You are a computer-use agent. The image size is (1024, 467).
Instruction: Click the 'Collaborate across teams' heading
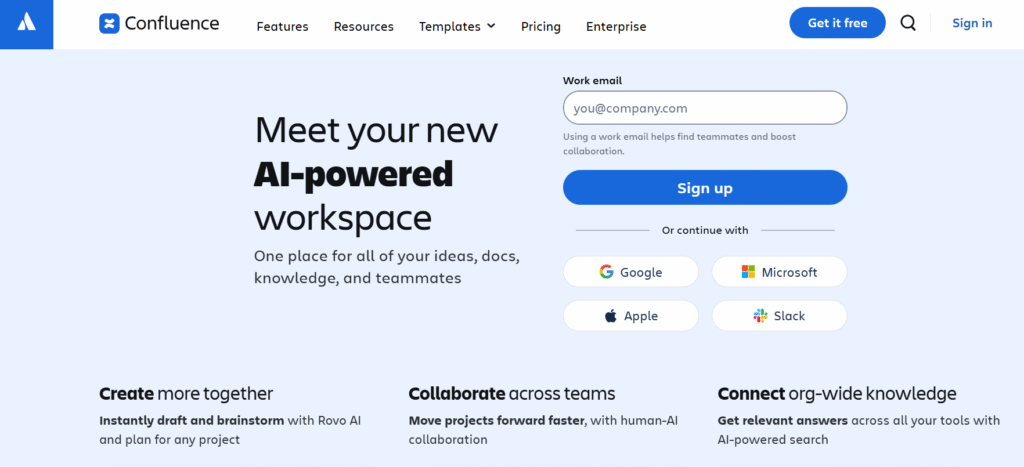click(512, 394)
